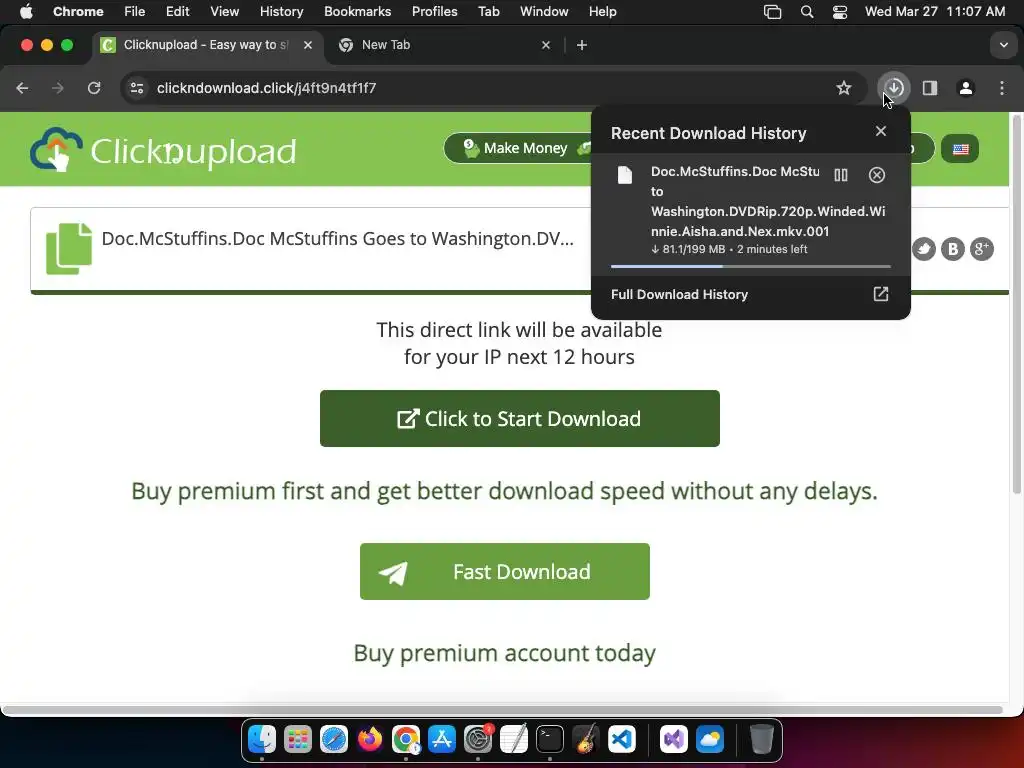Open Spotlight search in menu bar

(x=807, y=12)
